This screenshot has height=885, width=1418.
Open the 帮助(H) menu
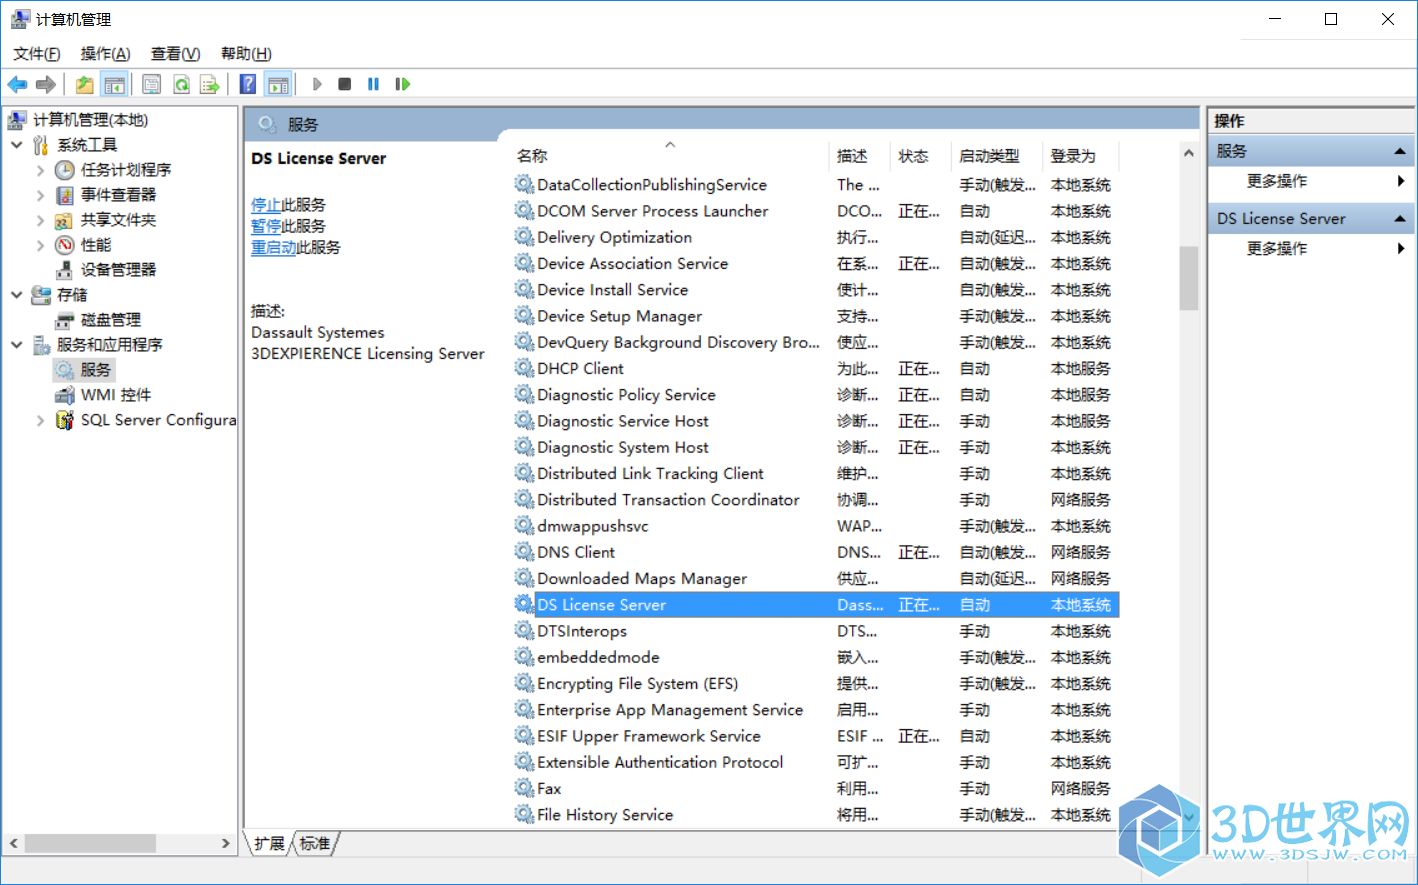coord(246,54)
